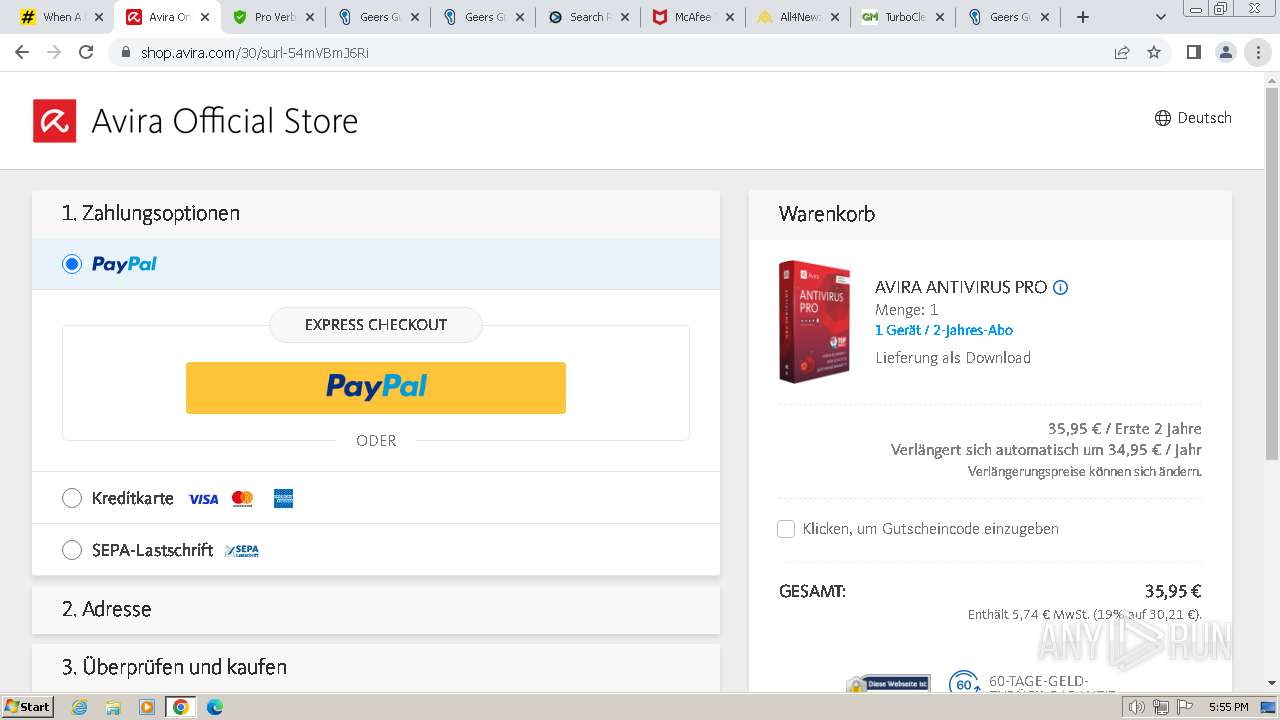Image resolution: width=1280 pixels, height=720 pixels.
Task: Select the Kreditkarte radio button
Action: click(x=72, y=498)
